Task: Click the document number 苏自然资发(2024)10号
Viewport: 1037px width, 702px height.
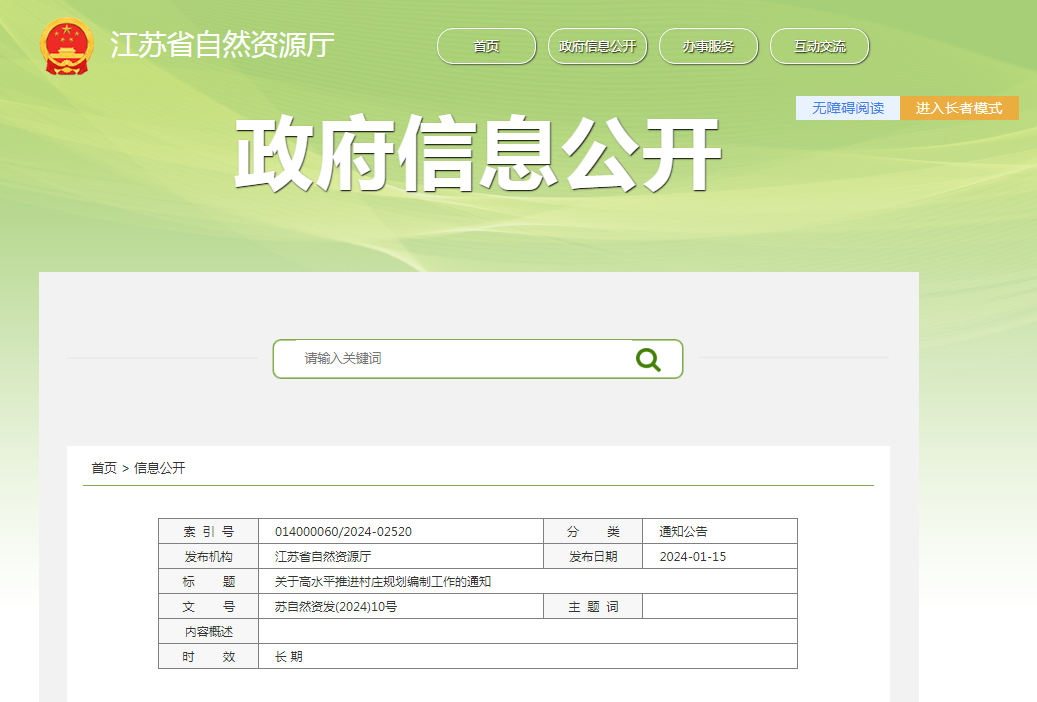Action: coord(336,607)
